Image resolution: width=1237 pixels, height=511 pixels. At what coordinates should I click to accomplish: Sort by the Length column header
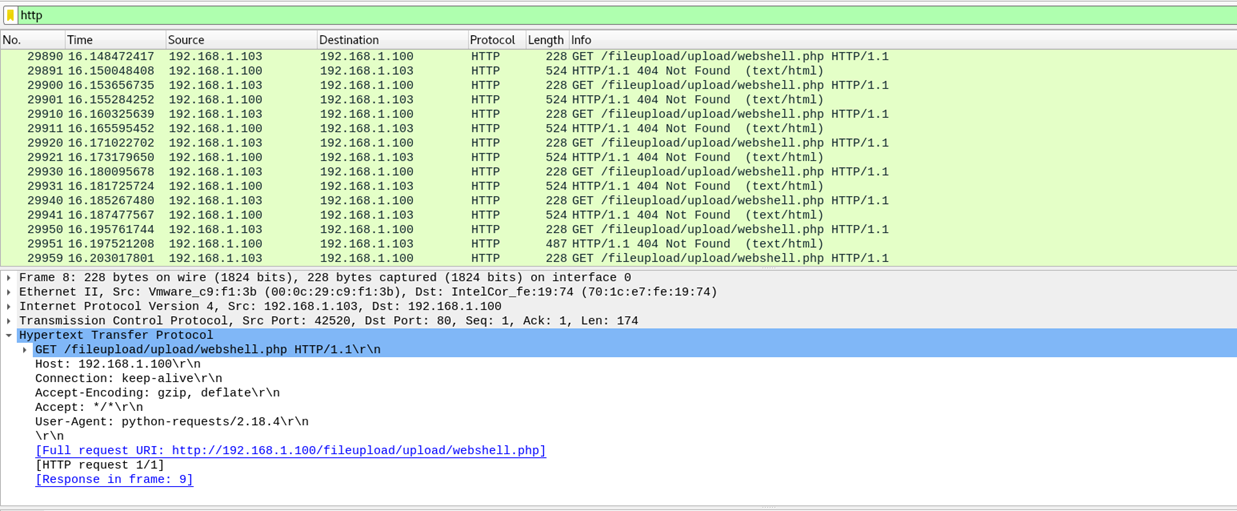547,40
